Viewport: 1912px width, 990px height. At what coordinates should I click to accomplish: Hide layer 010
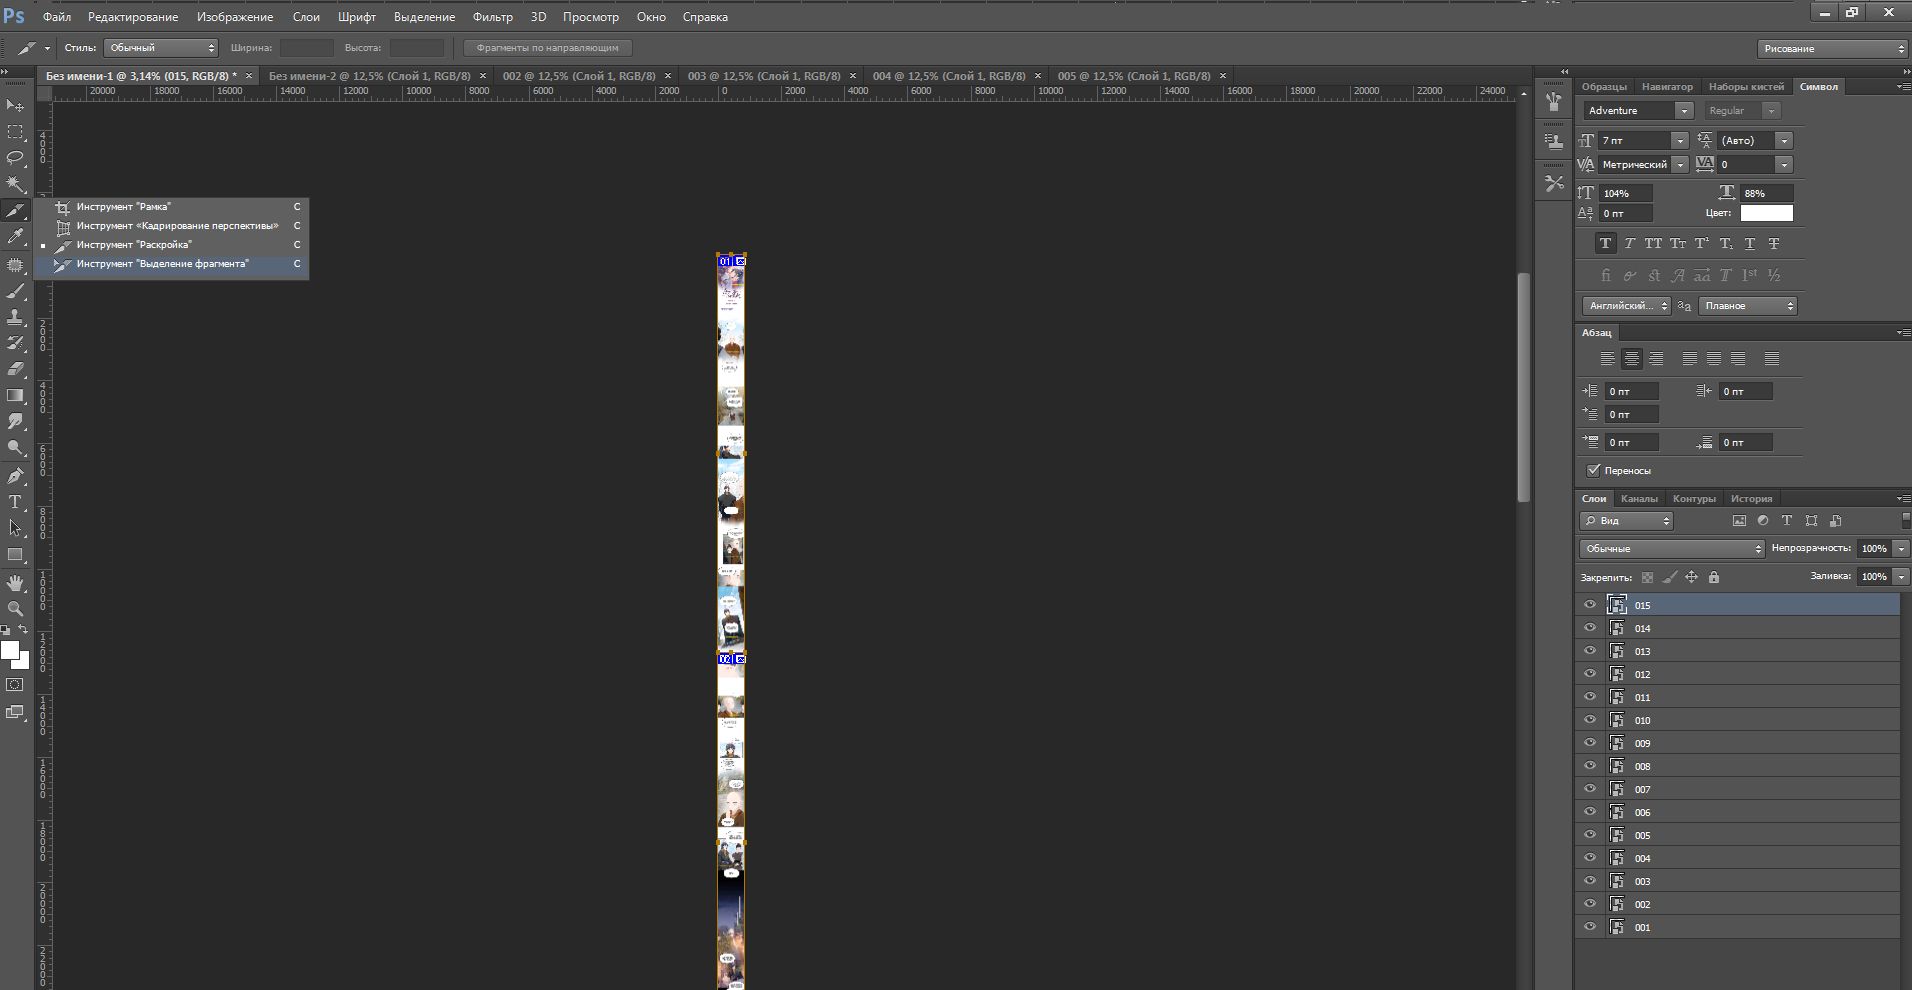[x=1590, y=719]
